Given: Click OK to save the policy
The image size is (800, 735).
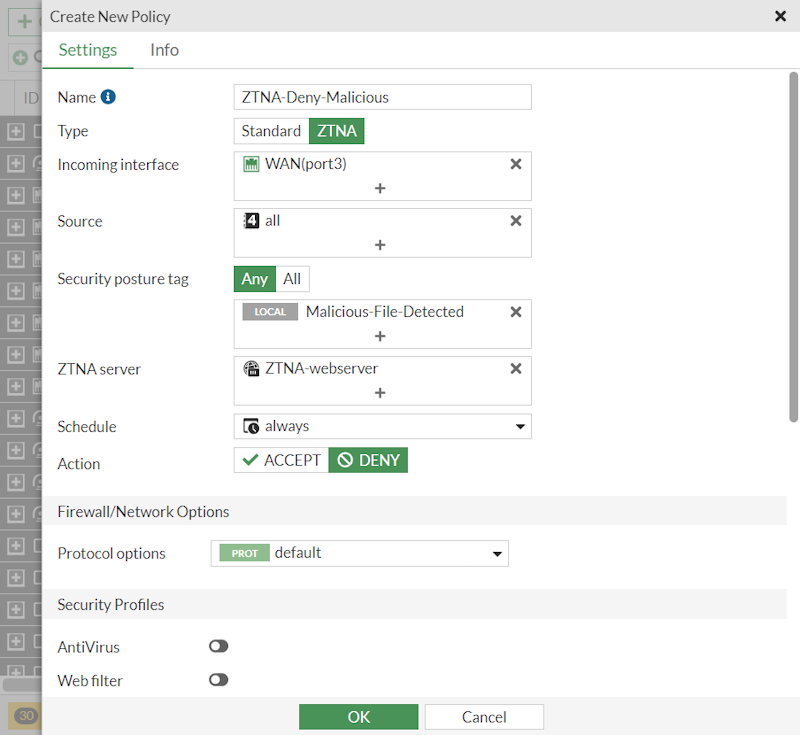Looking at the screenshot, I should (358, 716).
